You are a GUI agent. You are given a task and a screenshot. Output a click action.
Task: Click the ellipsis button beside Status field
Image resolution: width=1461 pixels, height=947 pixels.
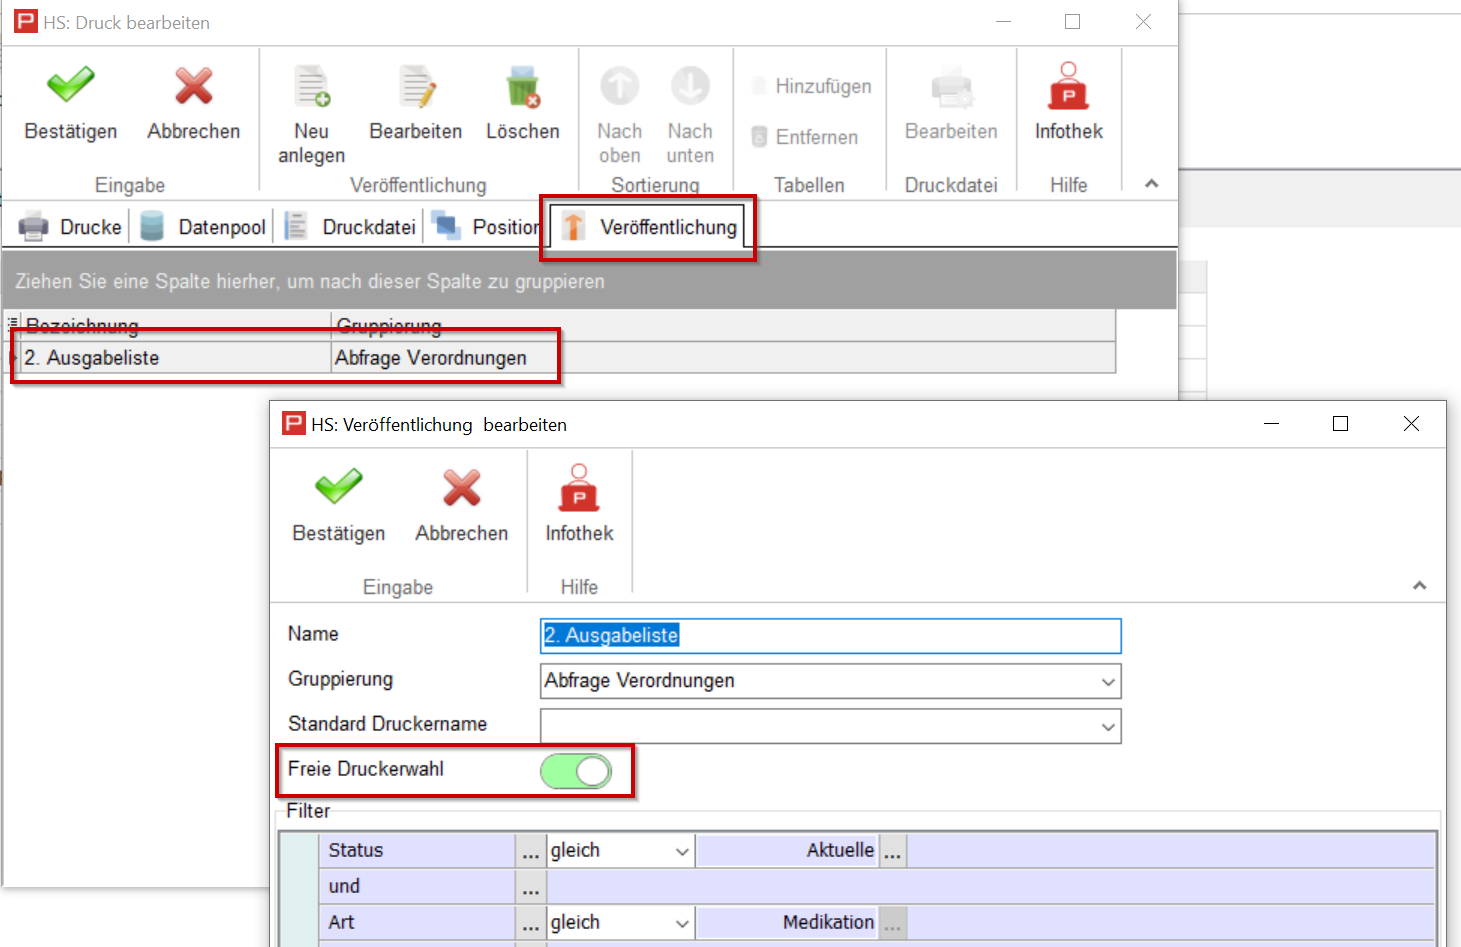pos(531,852)
